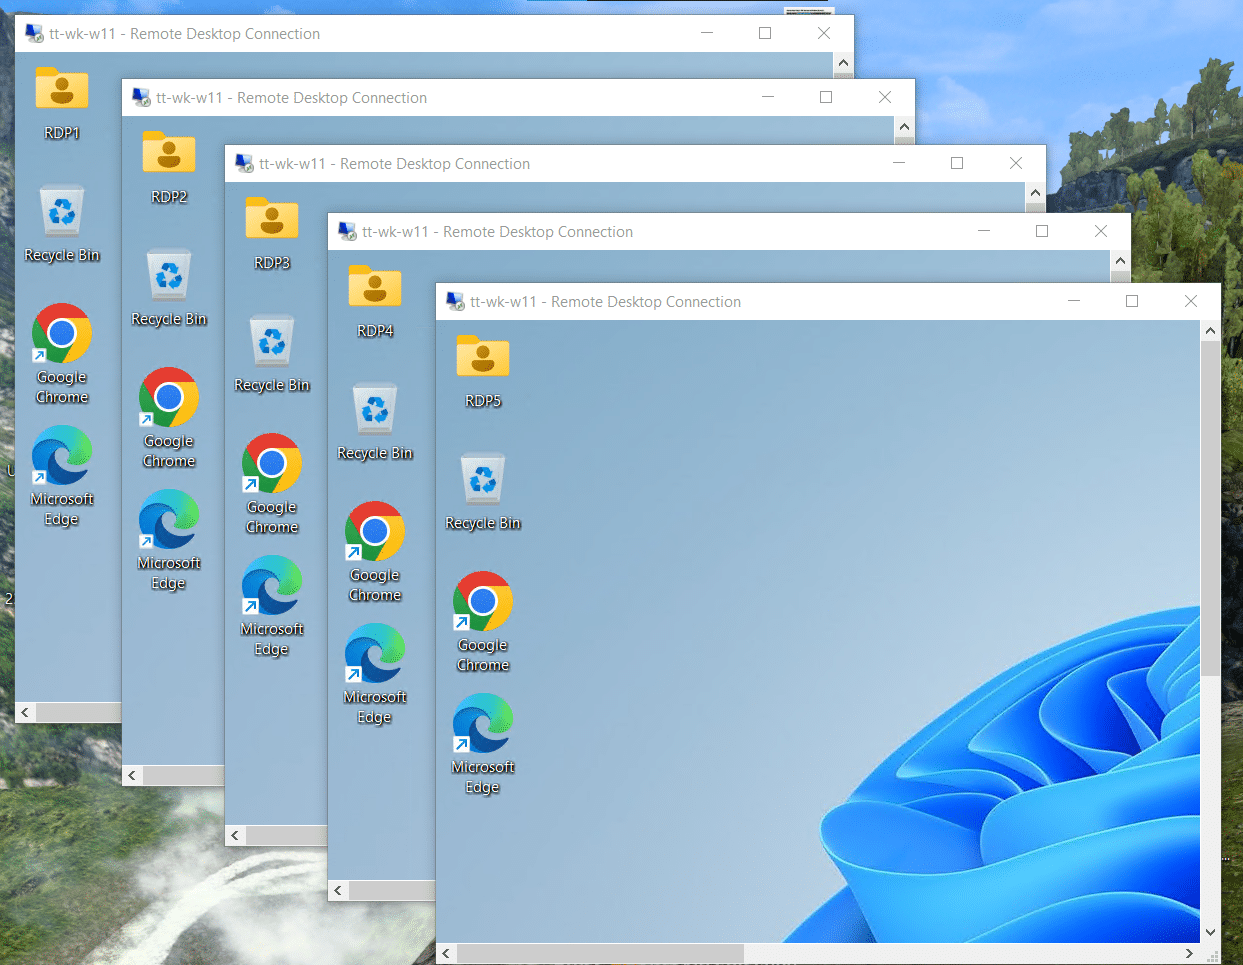Open the RDP1 folder icon
The width and height of the screenshot is (1243, 965).
(x=62, y=88)
